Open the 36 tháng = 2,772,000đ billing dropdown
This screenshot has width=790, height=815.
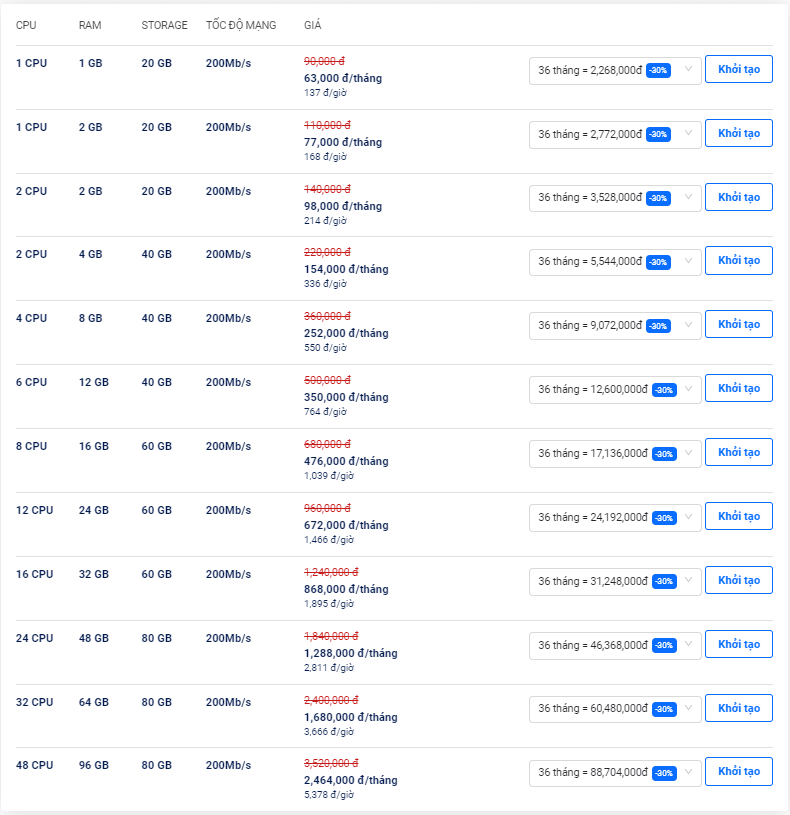[615, 134]
